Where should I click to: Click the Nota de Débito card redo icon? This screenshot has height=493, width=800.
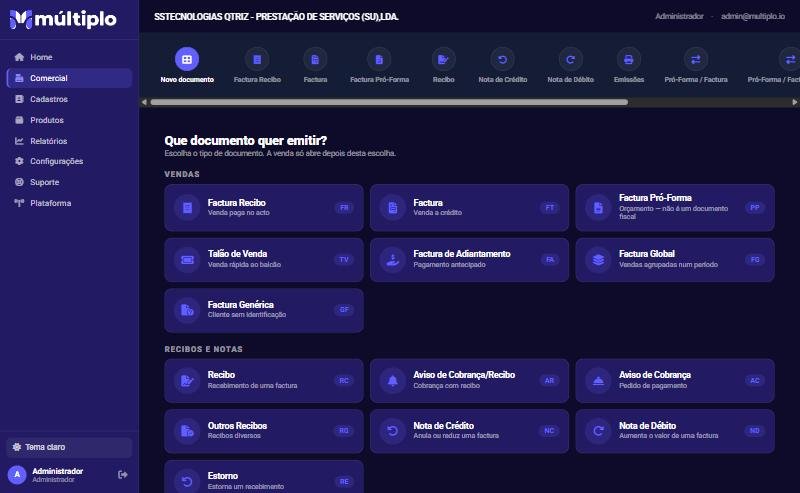click(598, 431)
